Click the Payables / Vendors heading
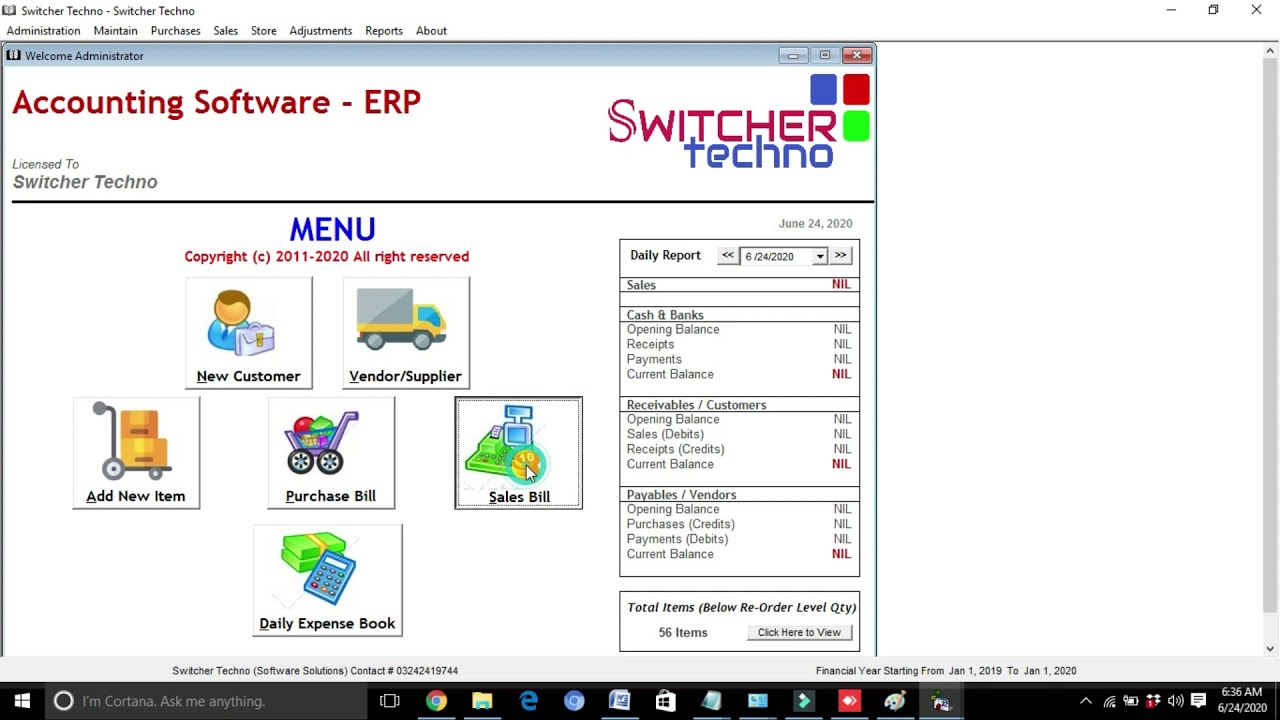 click(x=682, y=495)
